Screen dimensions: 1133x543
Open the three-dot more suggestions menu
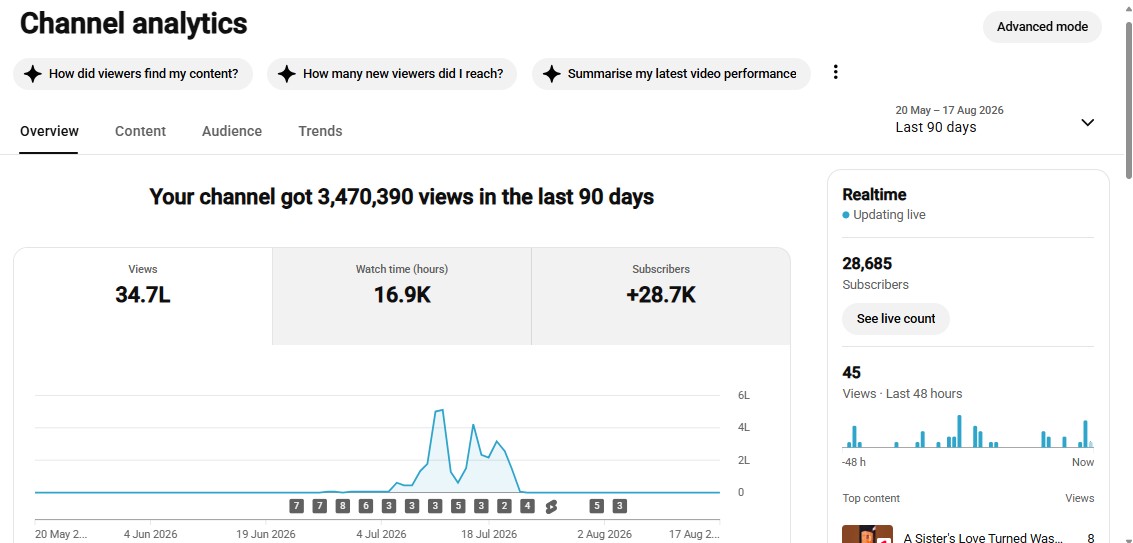(x=835, y=72)
